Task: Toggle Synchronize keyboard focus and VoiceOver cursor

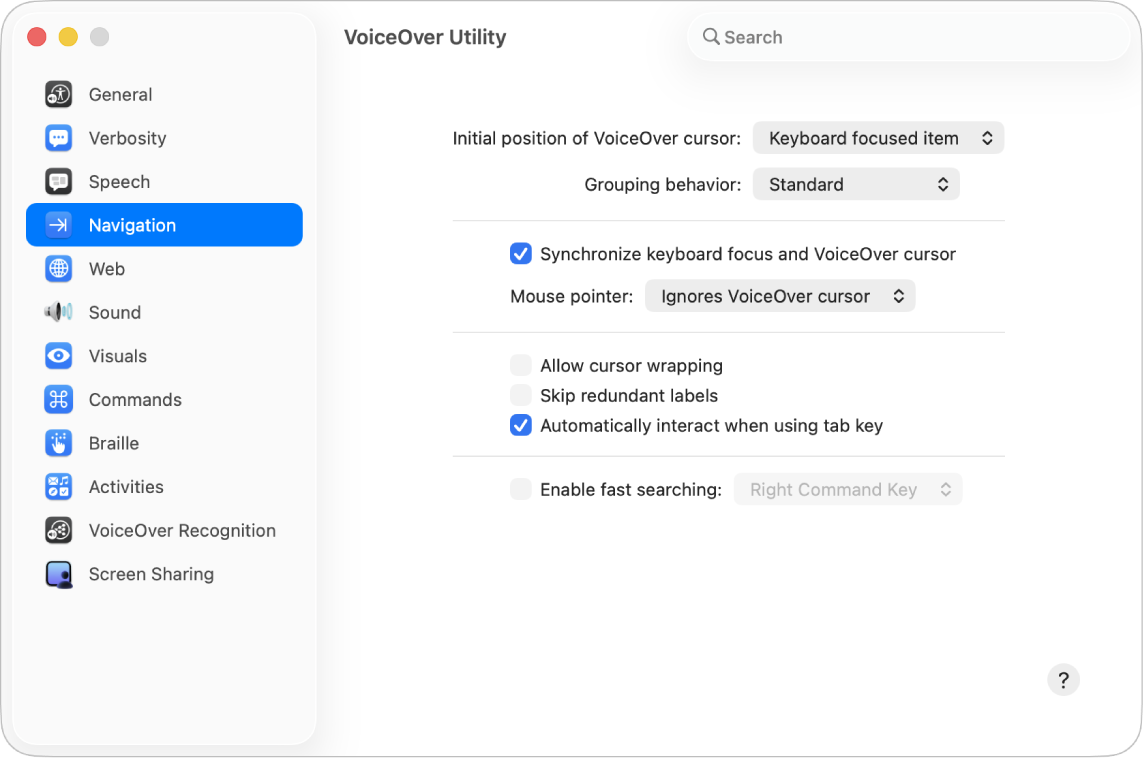Action: 520,254
